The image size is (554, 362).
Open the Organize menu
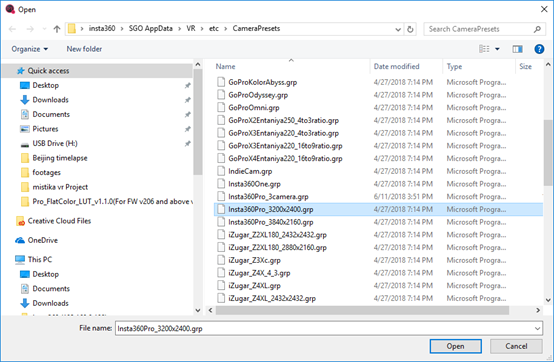(x=30, y=49)
